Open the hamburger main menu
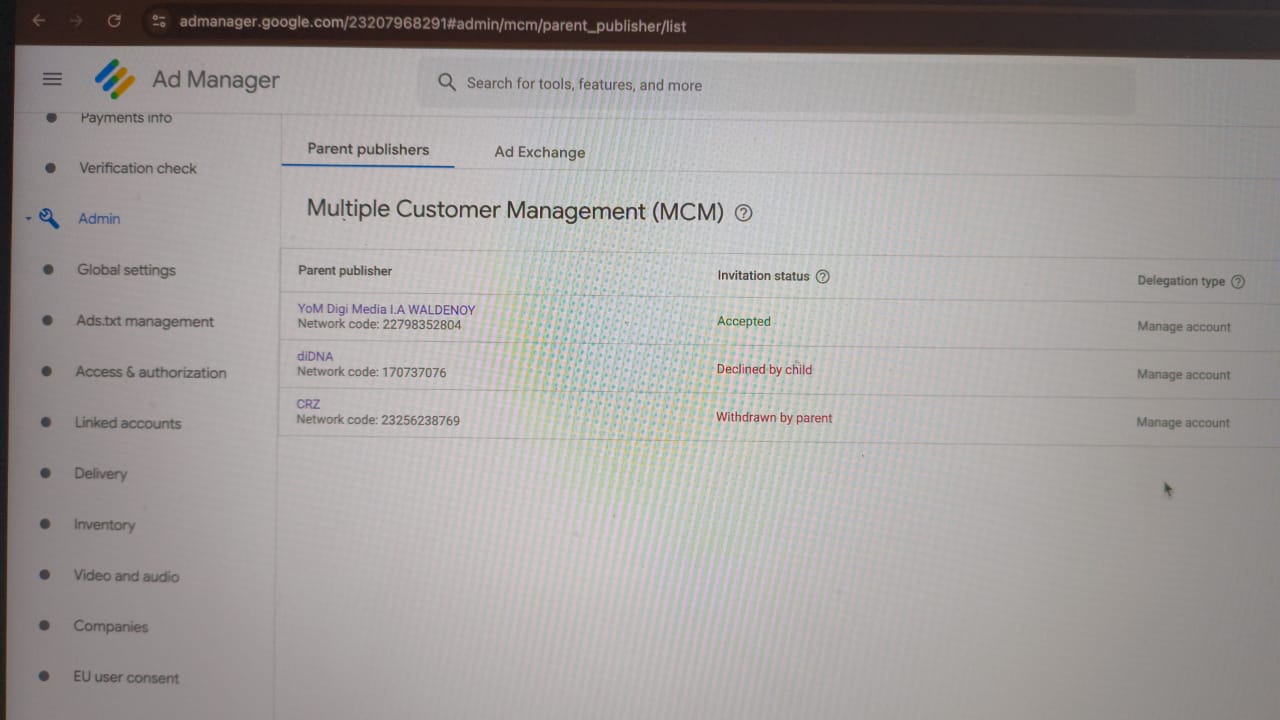This screenshot has width=1280, height=720. [52, 79]
